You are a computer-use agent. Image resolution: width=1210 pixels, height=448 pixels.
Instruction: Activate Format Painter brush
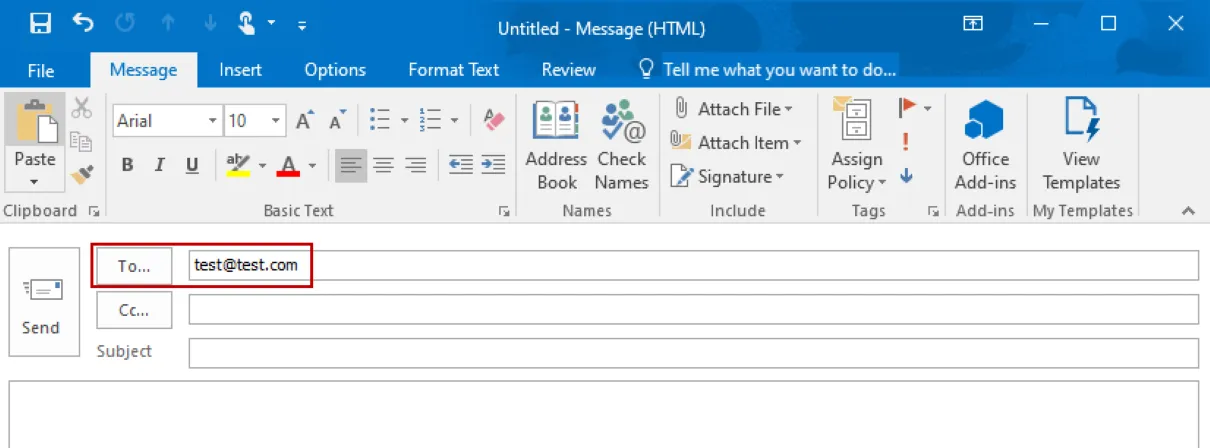click(81, 175)
